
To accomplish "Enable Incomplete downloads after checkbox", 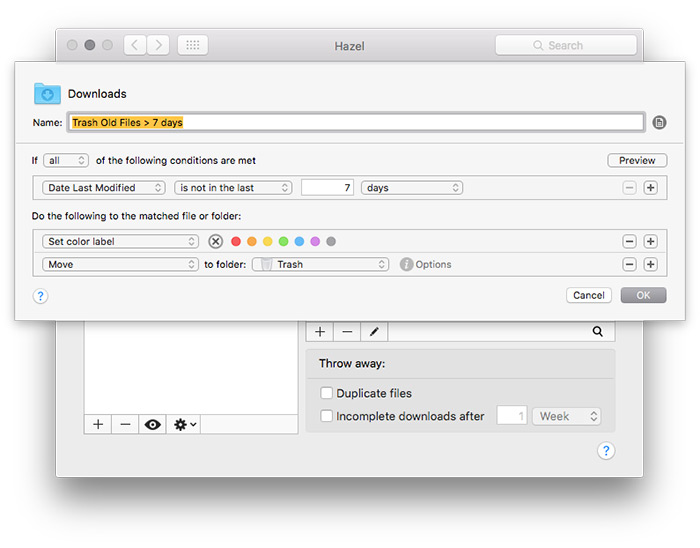I will tap(326, 416).
